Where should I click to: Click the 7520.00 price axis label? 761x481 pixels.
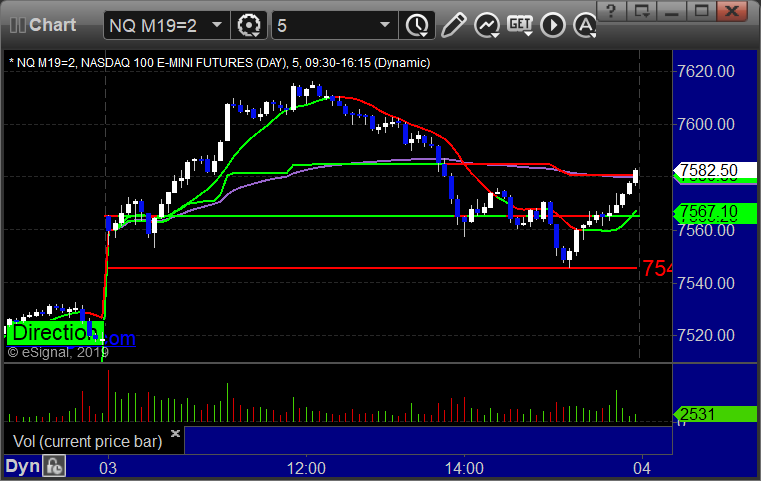706,335
